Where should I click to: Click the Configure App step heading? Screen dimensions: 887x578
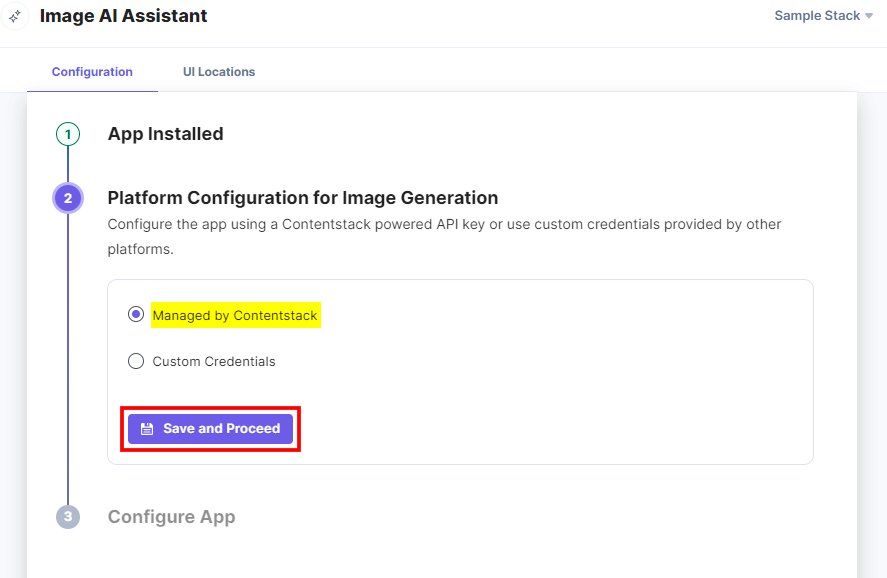171,517
